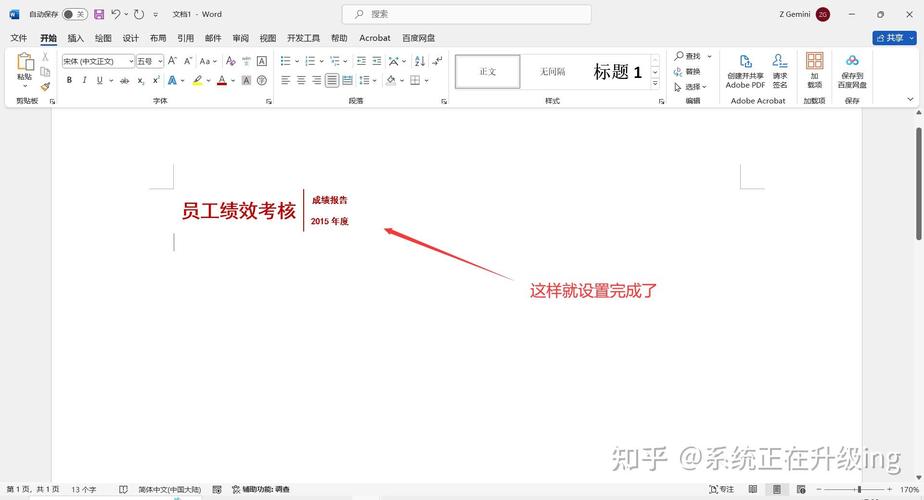Apply superscript formatting

[x=156, y=80]
